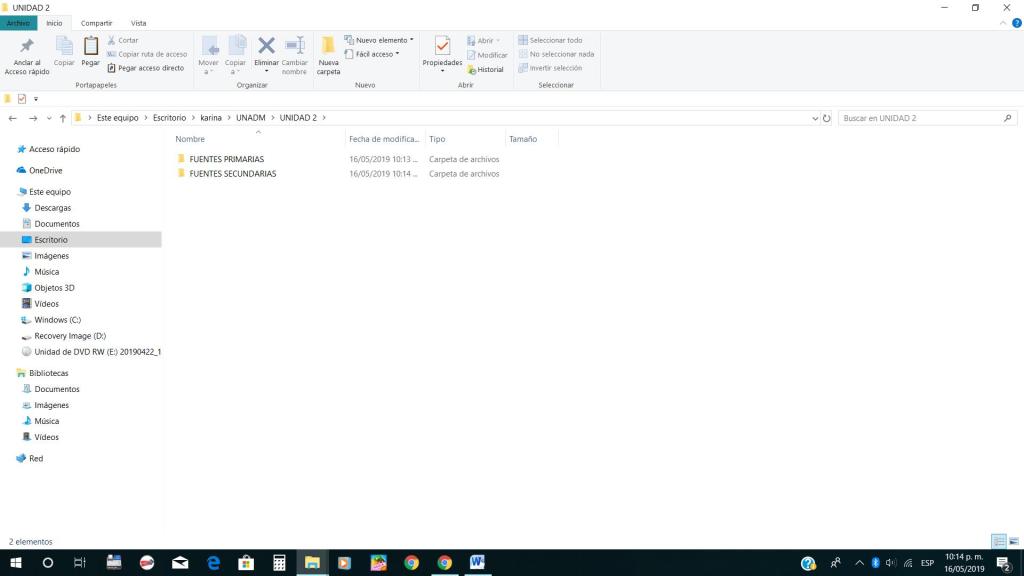Viewport: 1024px width, 576px height.
Task: Click Pegar acceso directo
Action: click(146, 68)
